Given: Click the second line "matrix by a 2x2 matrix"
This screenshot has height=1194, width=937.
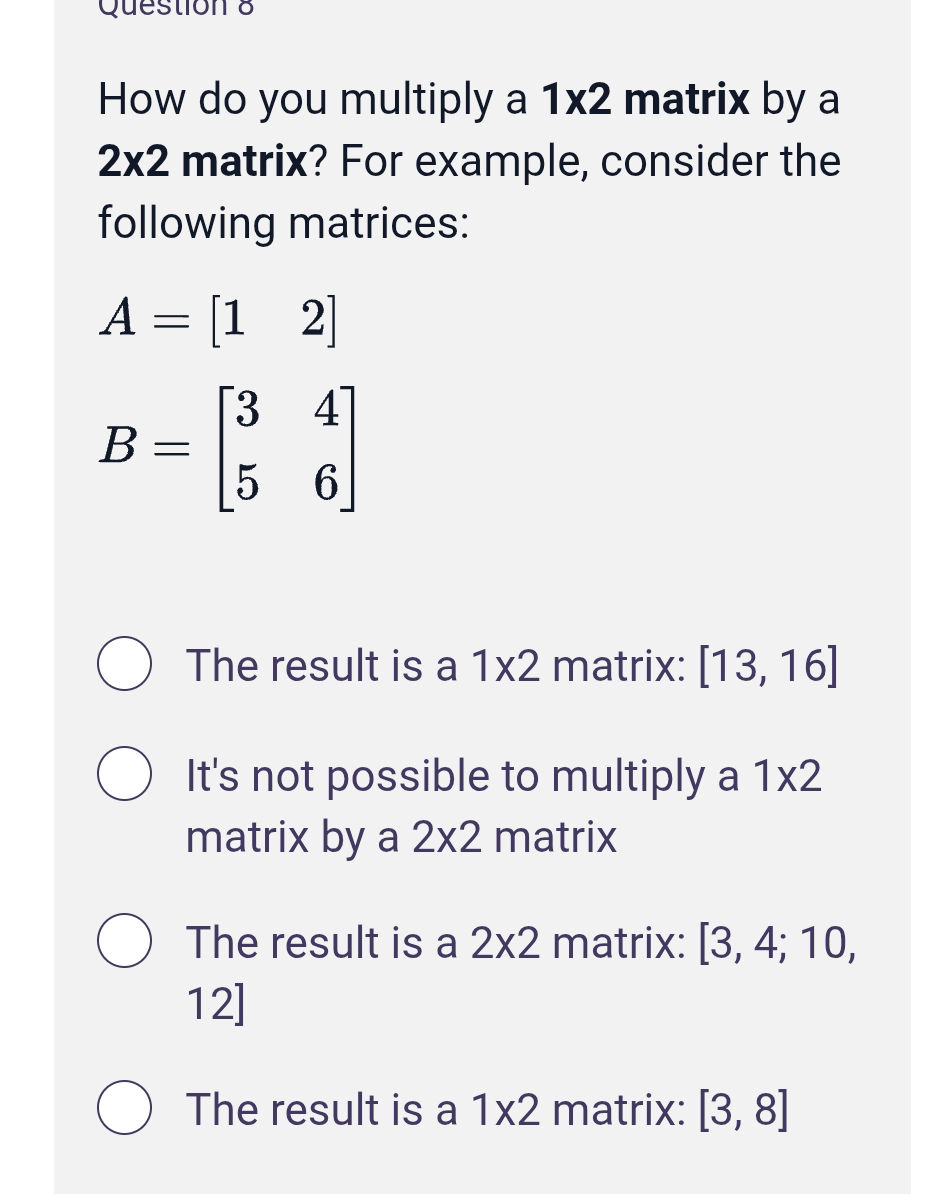Looking at the screenshot, I should [399, 836].
